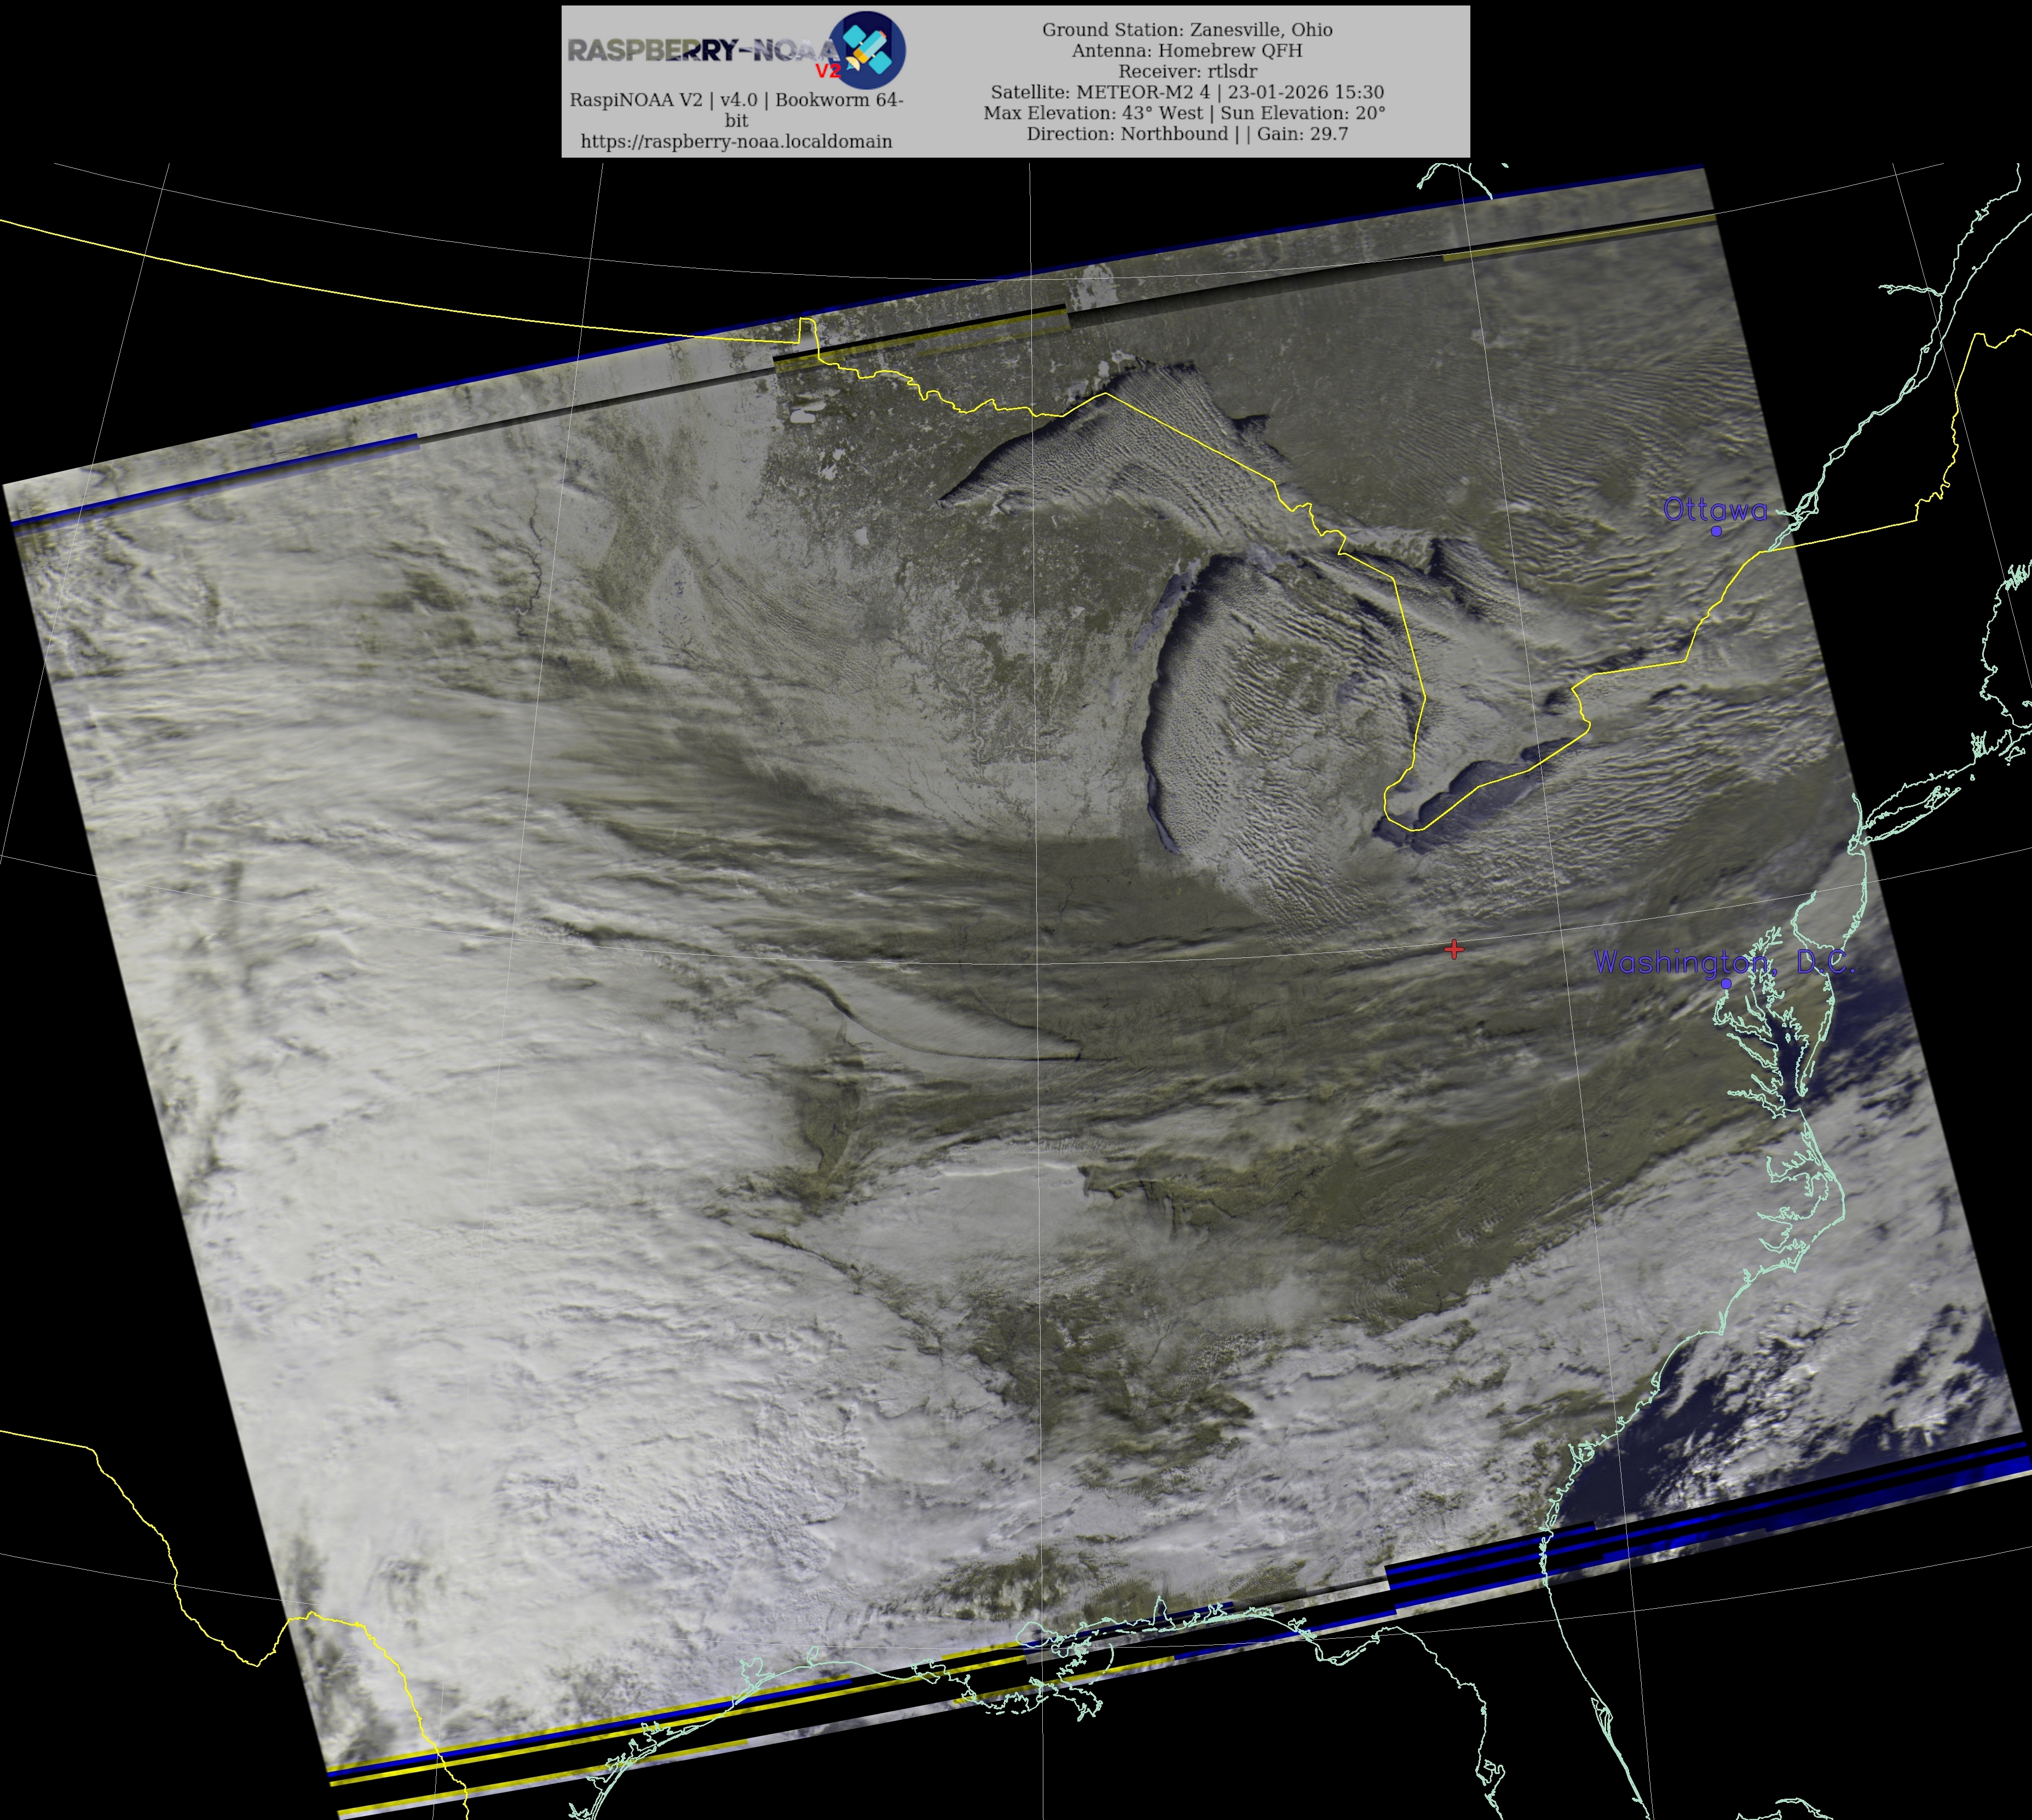Click the Antenna Homebrew QFH line
Viewport: 2032px width, 1820px height.
[x=1187, y=50]
